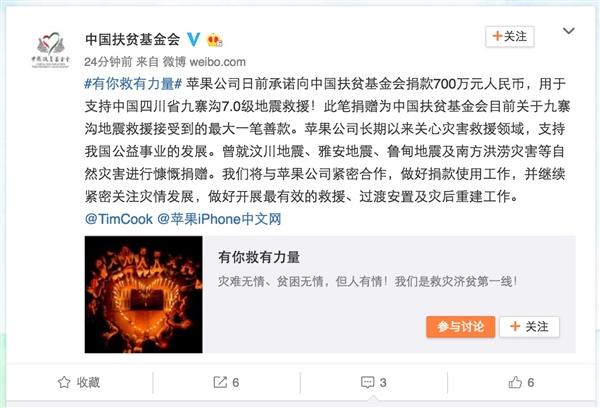This screenshot has height=408, width=600.
Task: Like the post with thumbs-up icon
Action: coord(515,382)
